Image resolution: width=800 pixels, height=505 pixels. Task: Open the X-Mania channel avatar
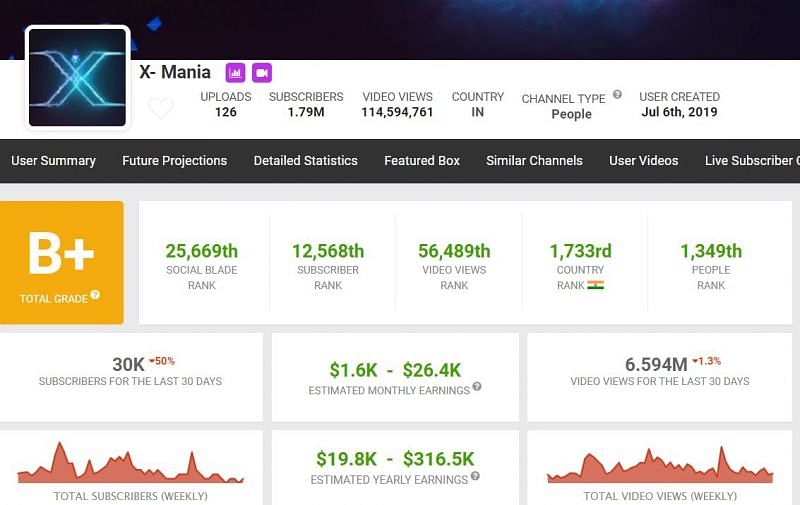tap(77, 77)
